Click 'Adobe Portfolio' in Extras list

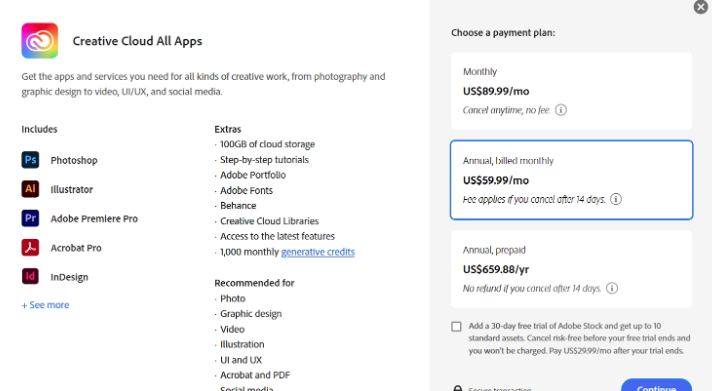coord(253,175)
